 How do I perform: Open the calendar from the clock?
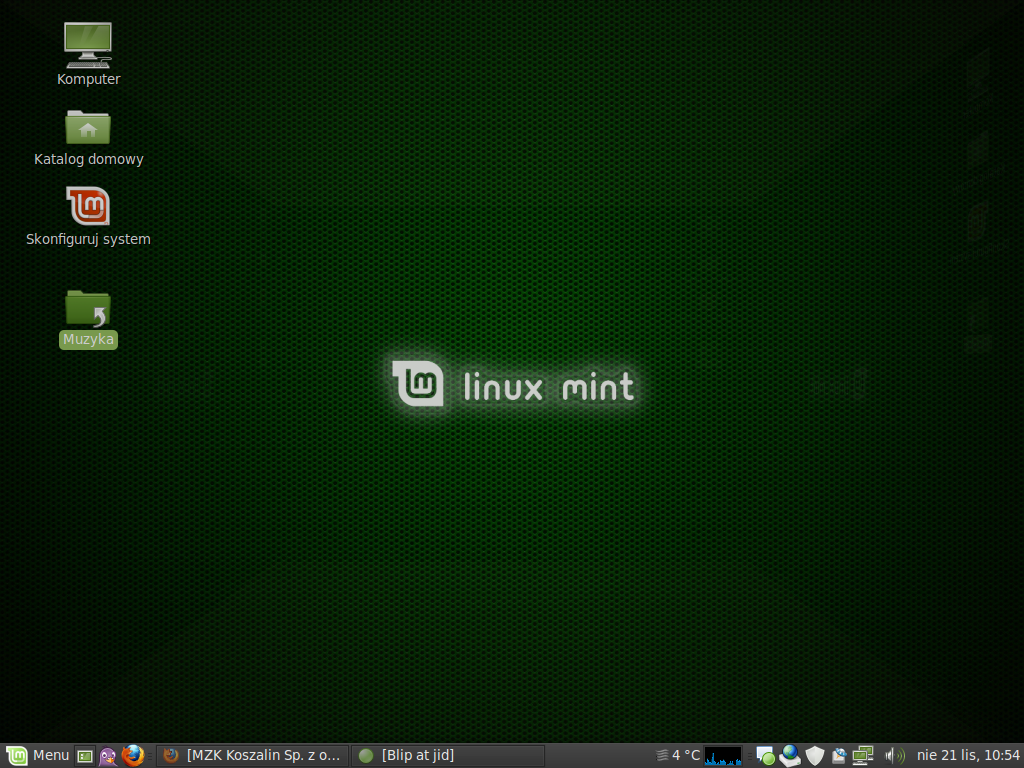point(968,756)
